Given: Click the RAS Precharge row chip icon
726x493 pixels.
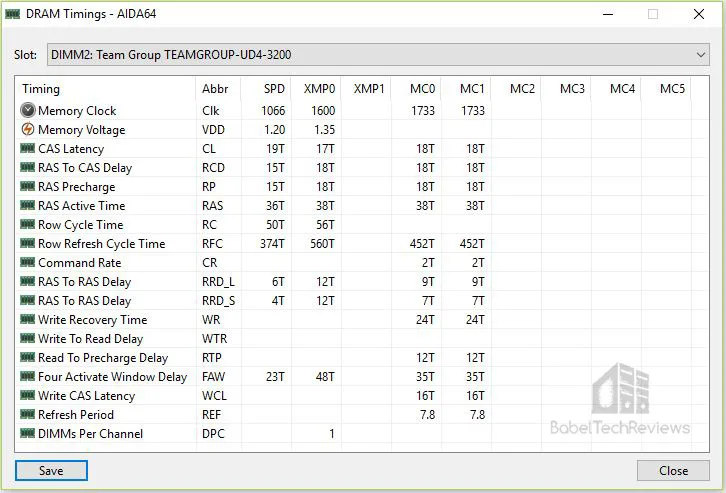Looking at the screenshot, I should click(x=28, y=186).
